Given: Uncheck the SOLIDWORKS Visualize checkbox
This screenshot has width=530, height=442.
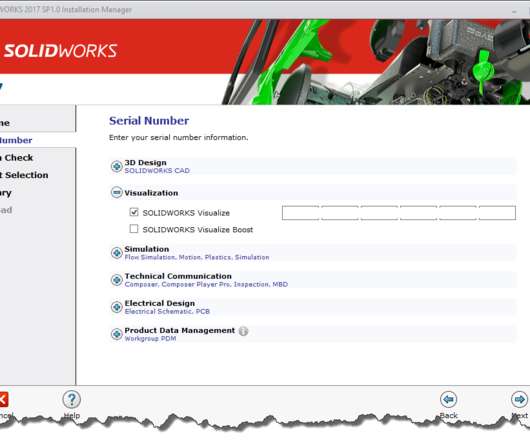Looking at the screenshot, I should 134,212.
